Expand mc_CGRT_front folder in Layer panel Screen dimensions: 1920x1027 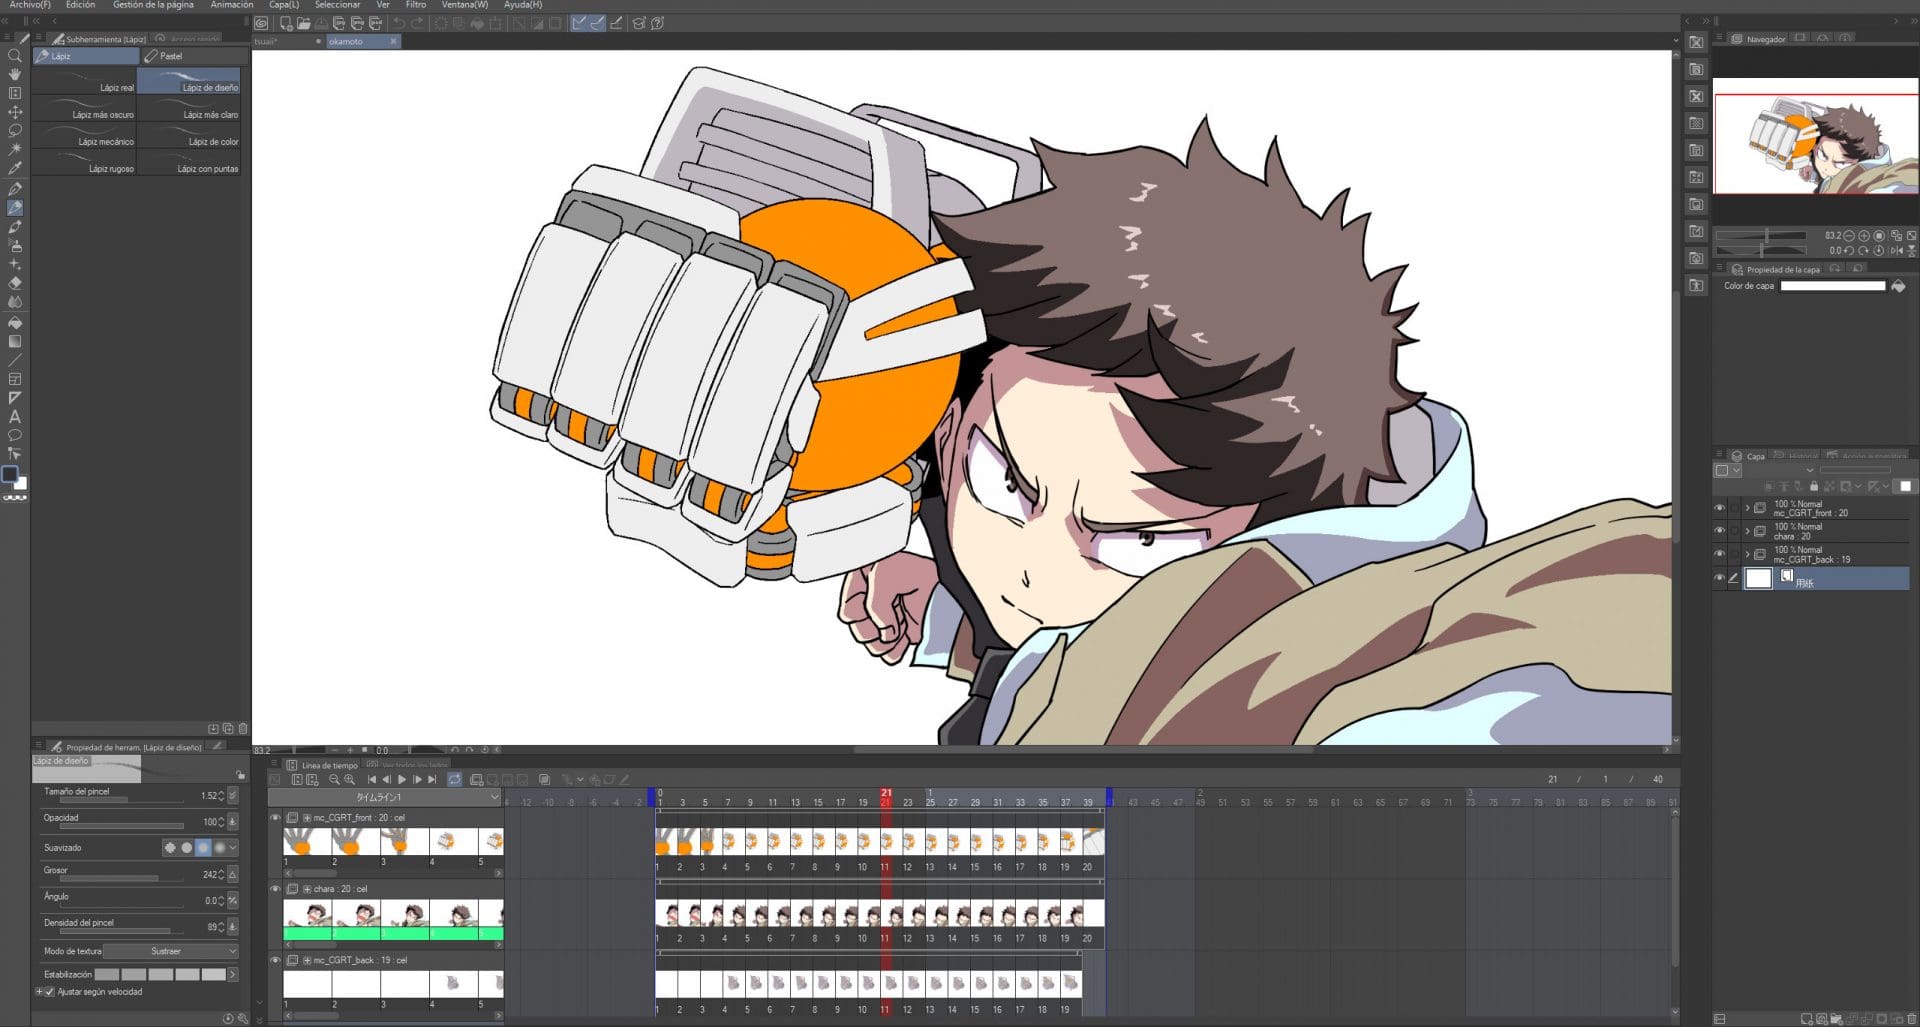pos(1747,508)
